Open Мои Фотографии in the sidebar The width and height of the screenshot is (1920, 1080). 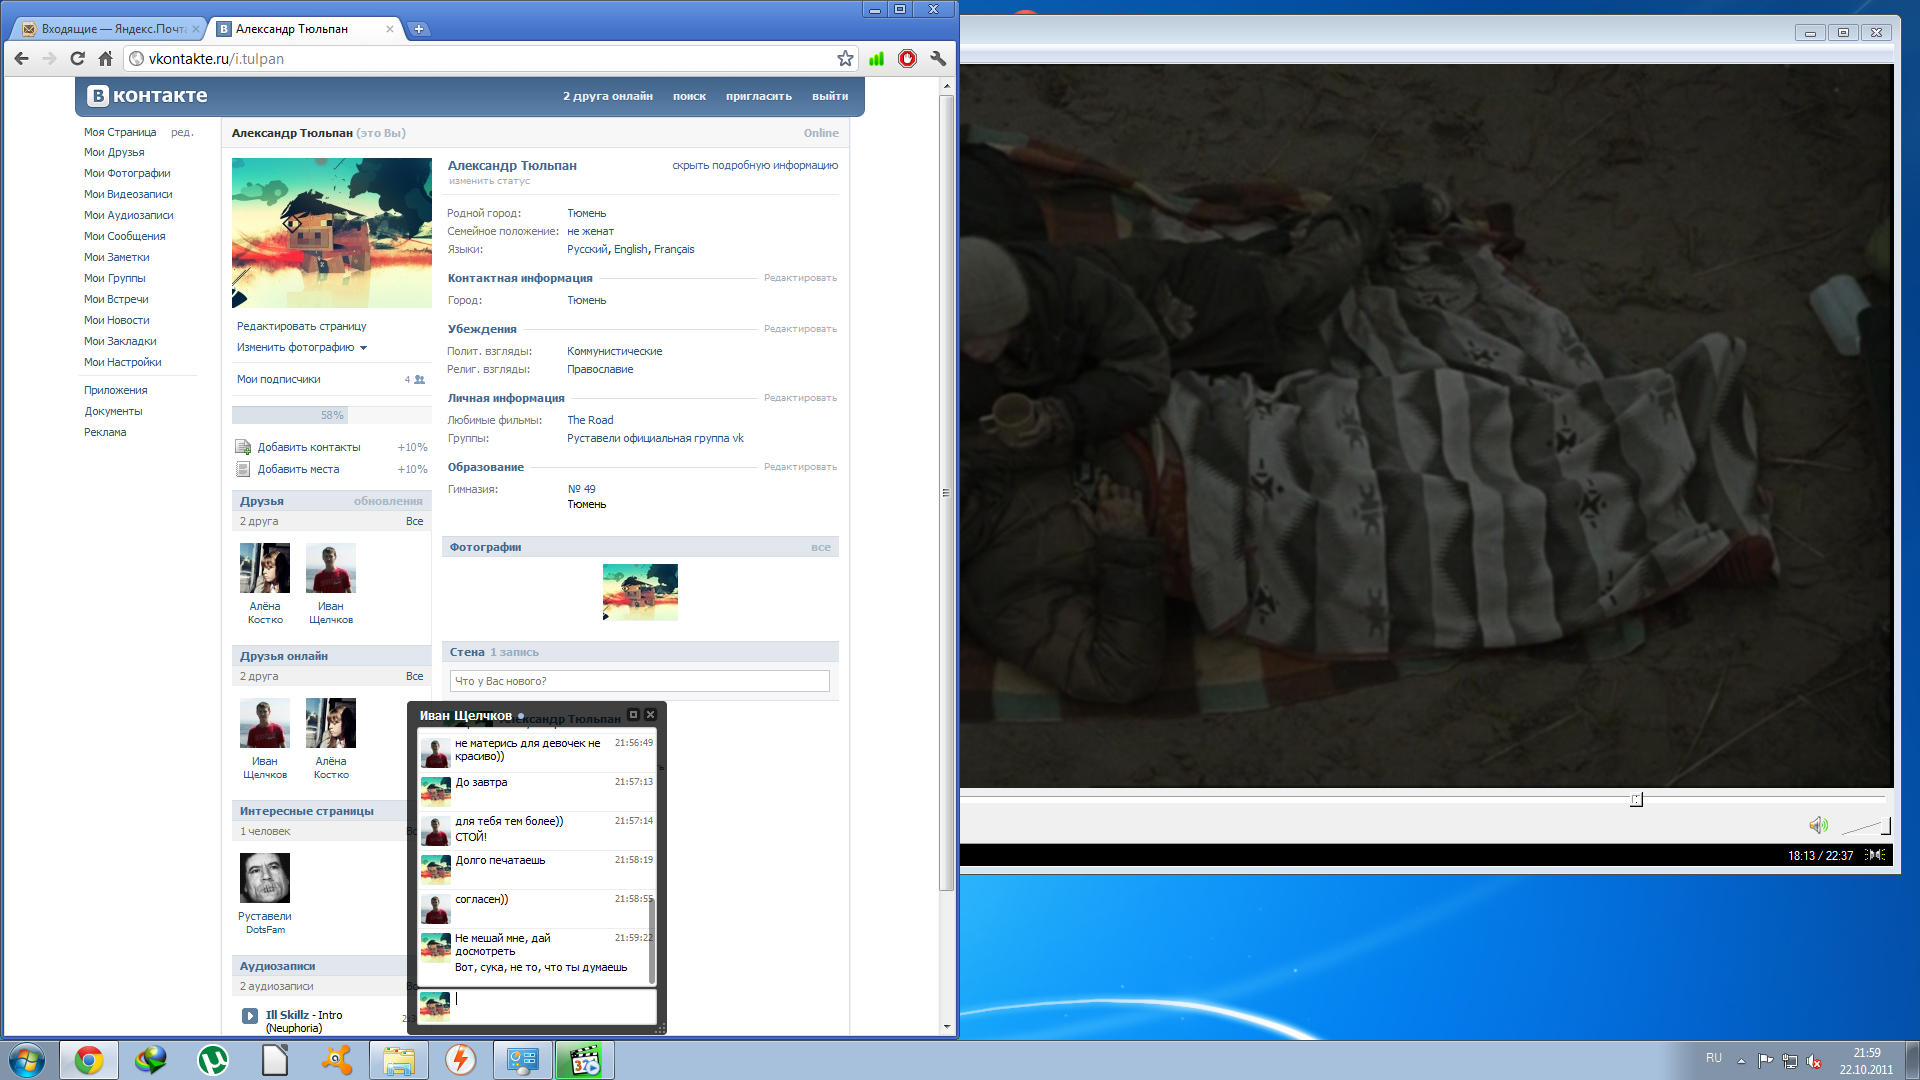click(x=127, y=173)
